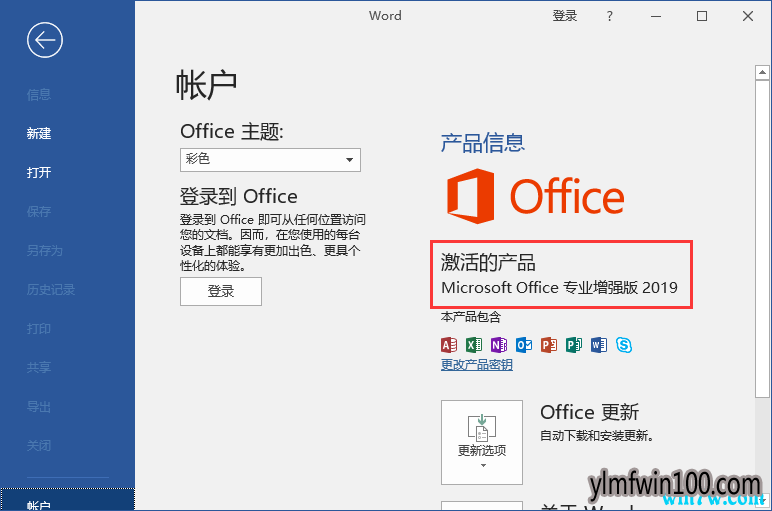Select 共享 in the sidebar

[39, 367]
